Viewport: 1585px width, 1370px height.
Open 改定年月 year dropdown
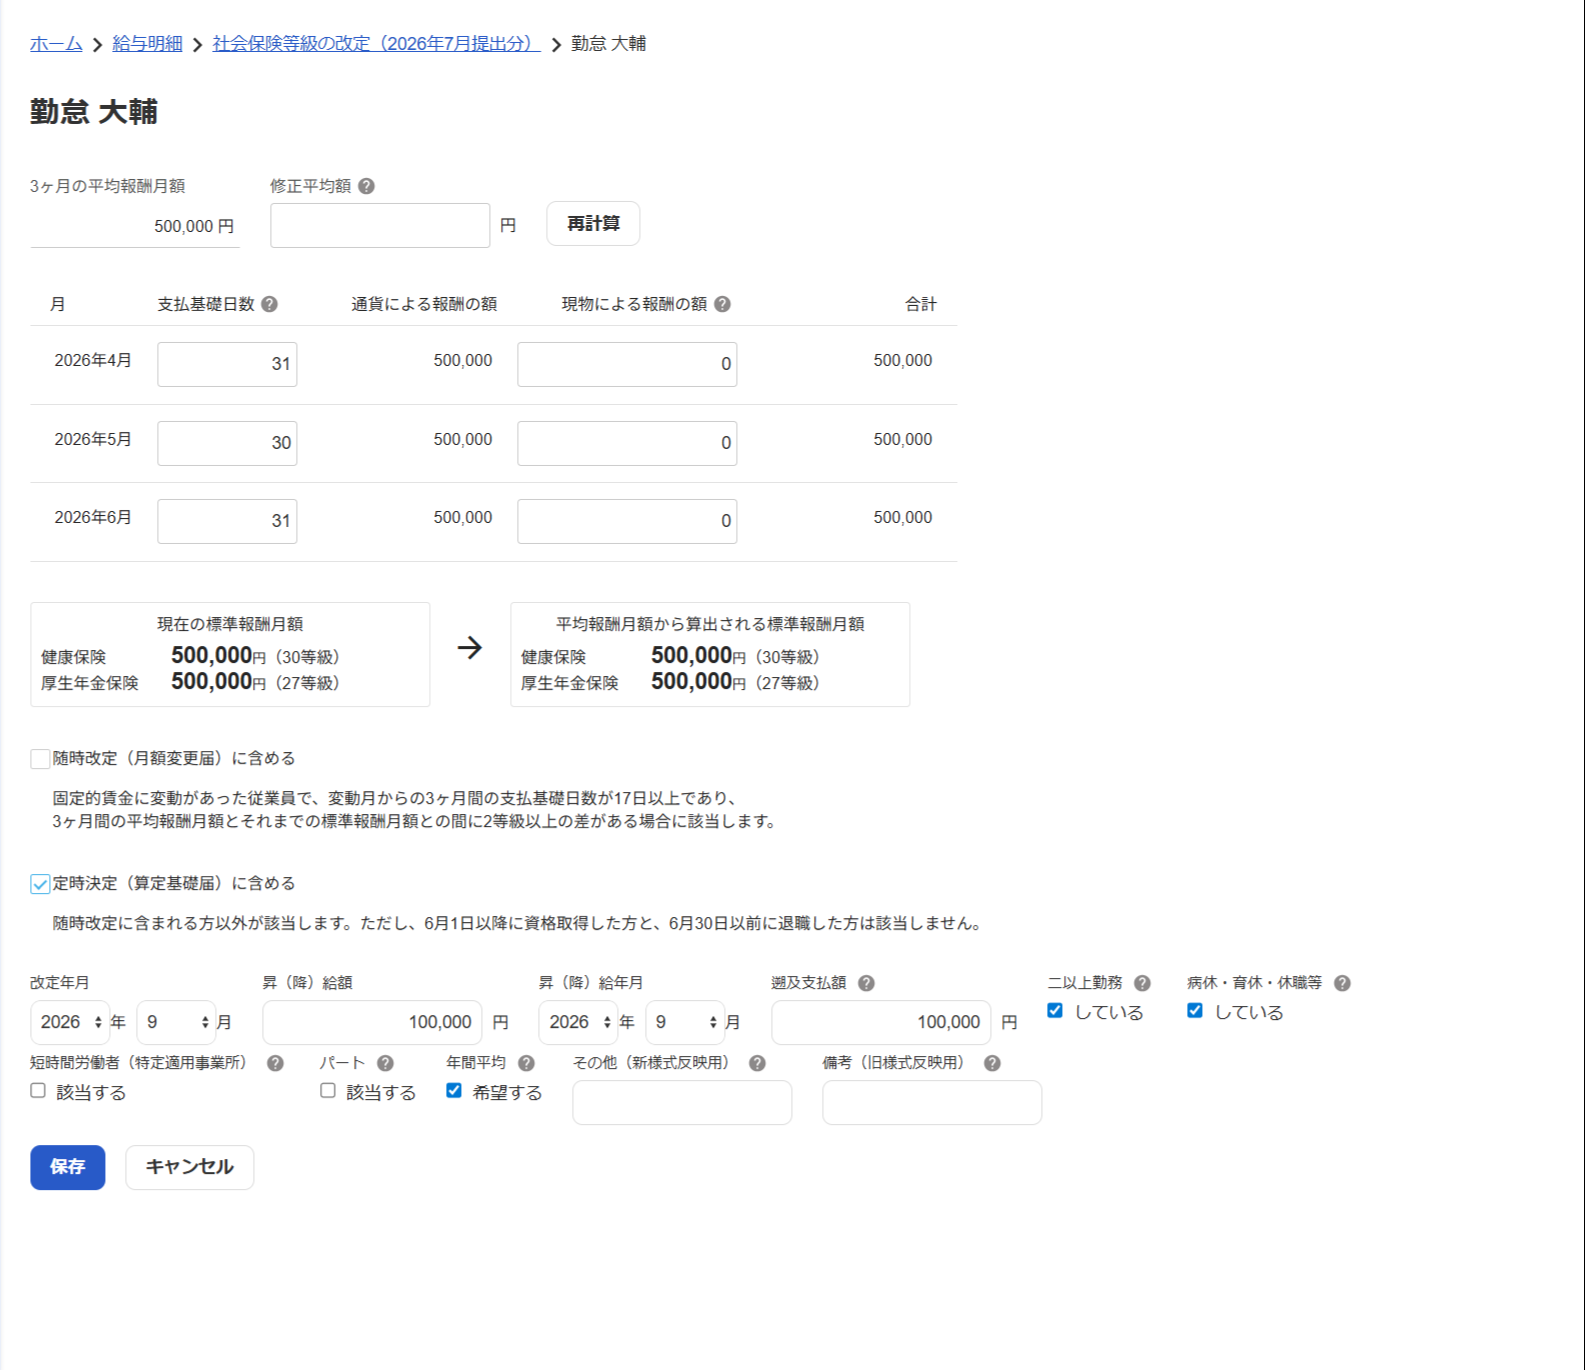click(x=70, y=1022)
